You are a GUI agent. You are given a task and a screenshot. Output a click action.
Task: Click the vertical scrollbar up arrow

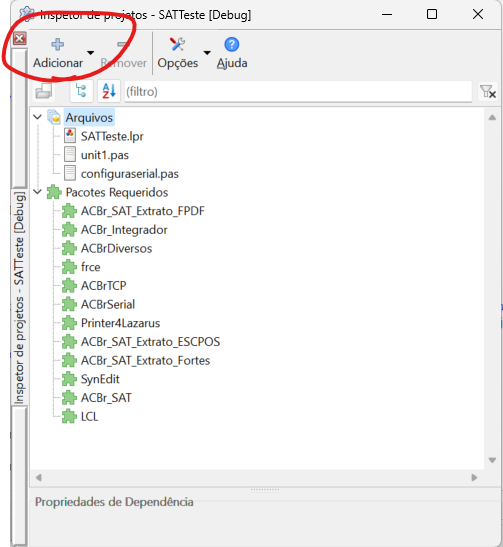pyautogui.click(x=492, y=118)
